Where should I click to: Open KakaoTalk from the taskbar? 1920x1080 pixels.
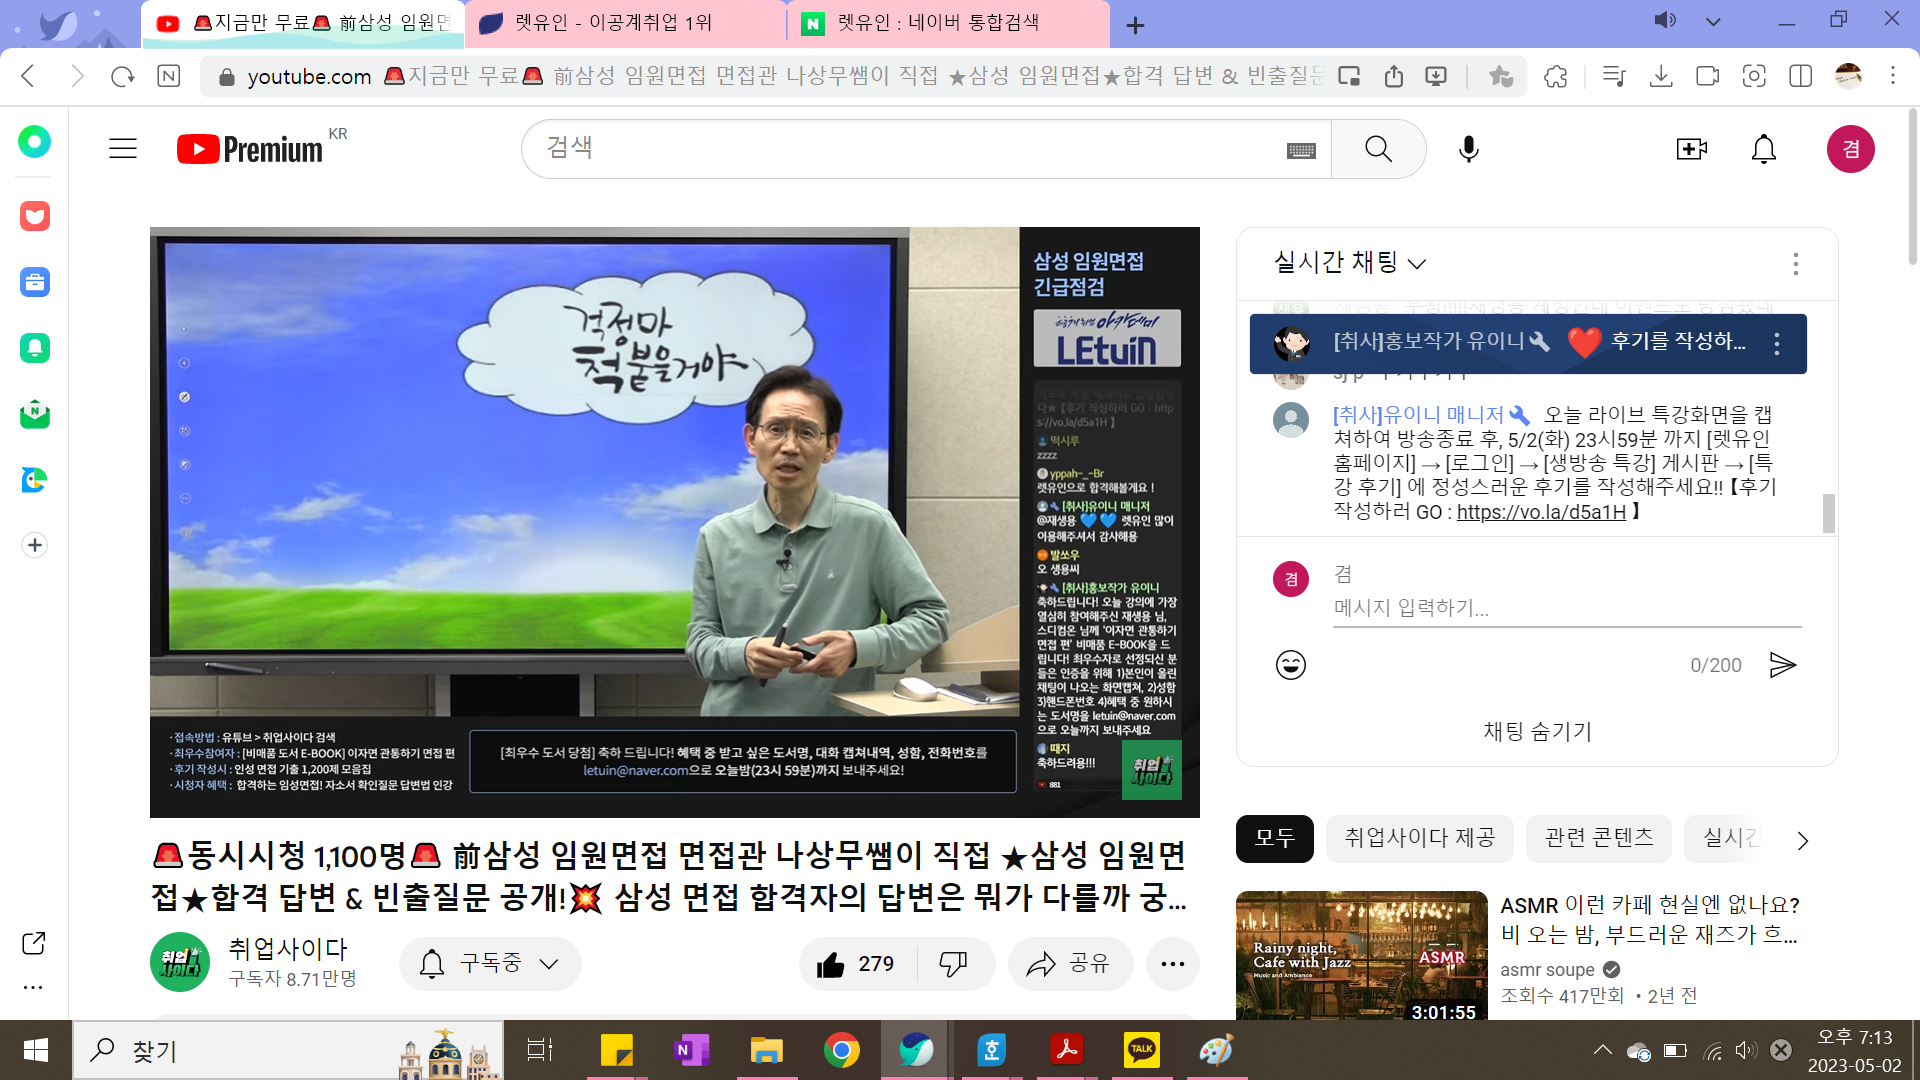[1141, 1050]
